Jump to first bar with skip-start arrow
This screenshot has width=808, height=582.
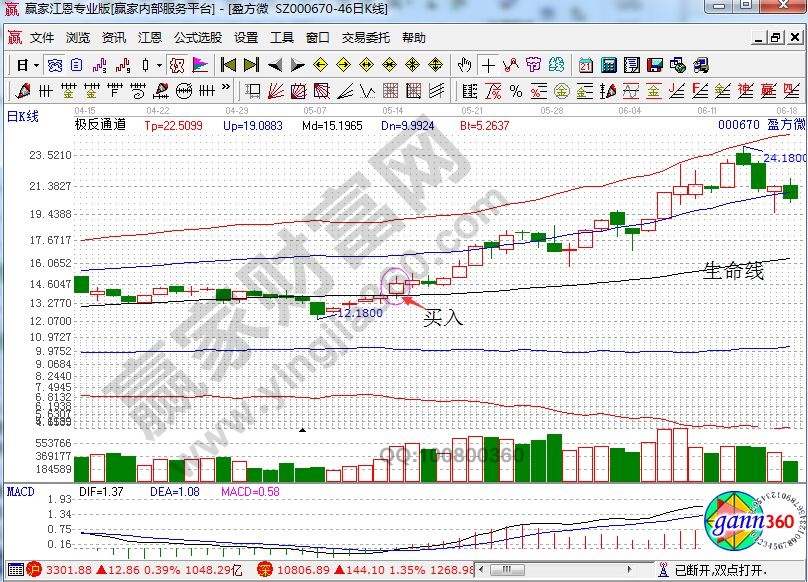pyautogui.click(x=228, y=65)
